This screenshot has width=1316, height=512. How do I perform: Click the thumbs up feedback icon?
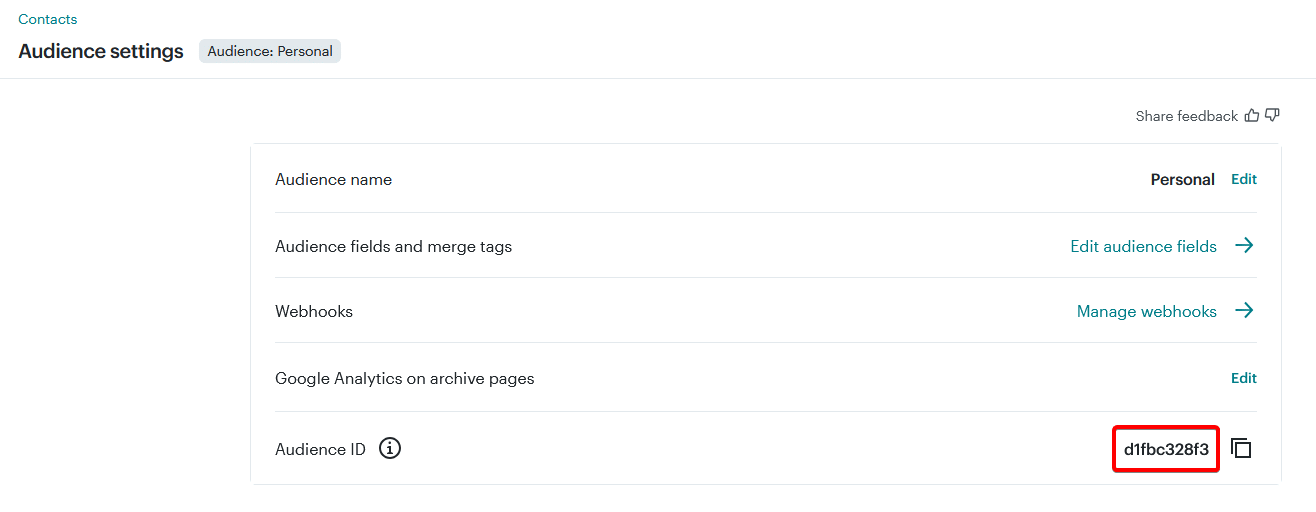pos(1252,116)
